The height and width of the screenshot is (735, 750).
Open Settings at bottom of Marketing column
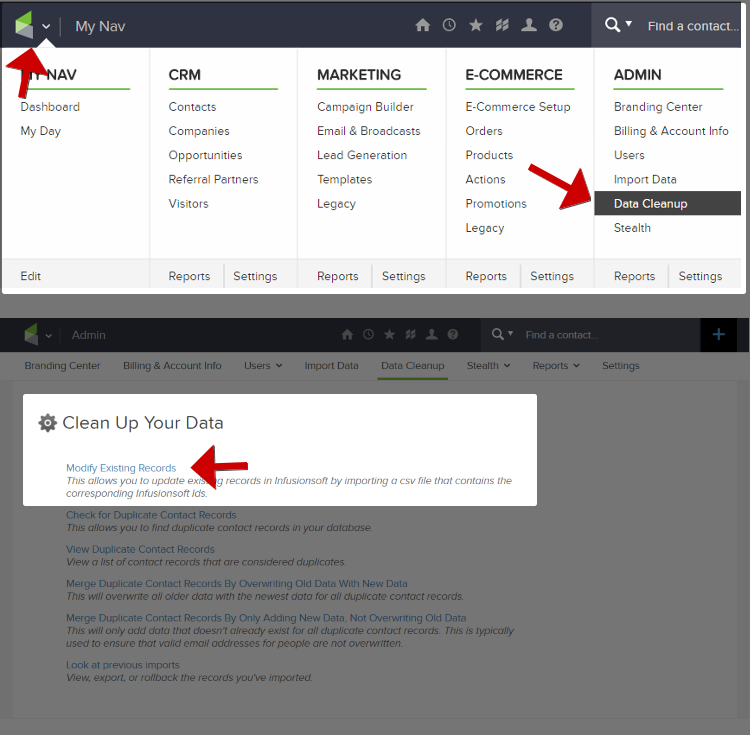click(404, 276)
